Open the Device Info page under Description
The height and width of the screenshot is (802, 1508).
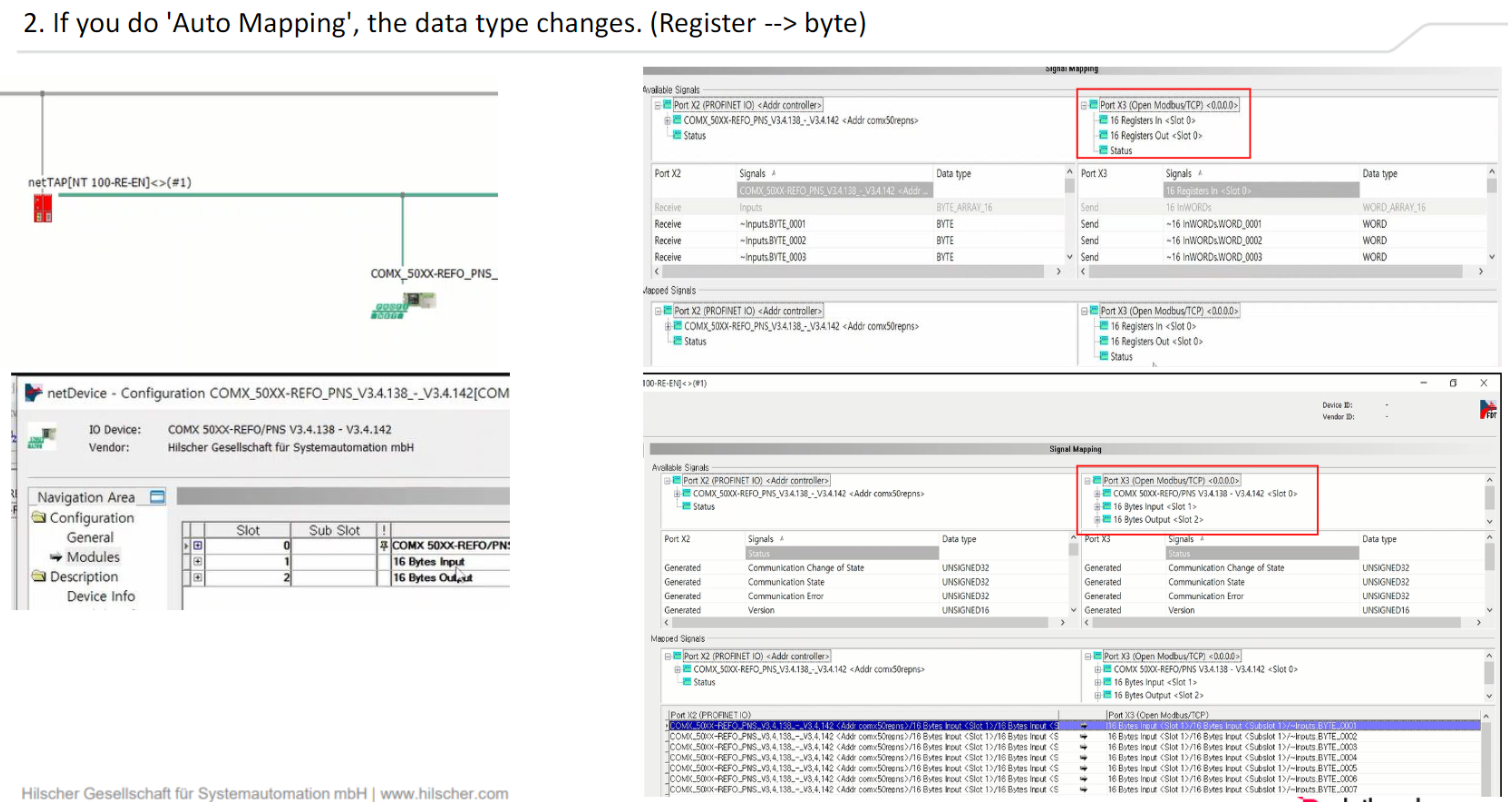pos(101,596)
